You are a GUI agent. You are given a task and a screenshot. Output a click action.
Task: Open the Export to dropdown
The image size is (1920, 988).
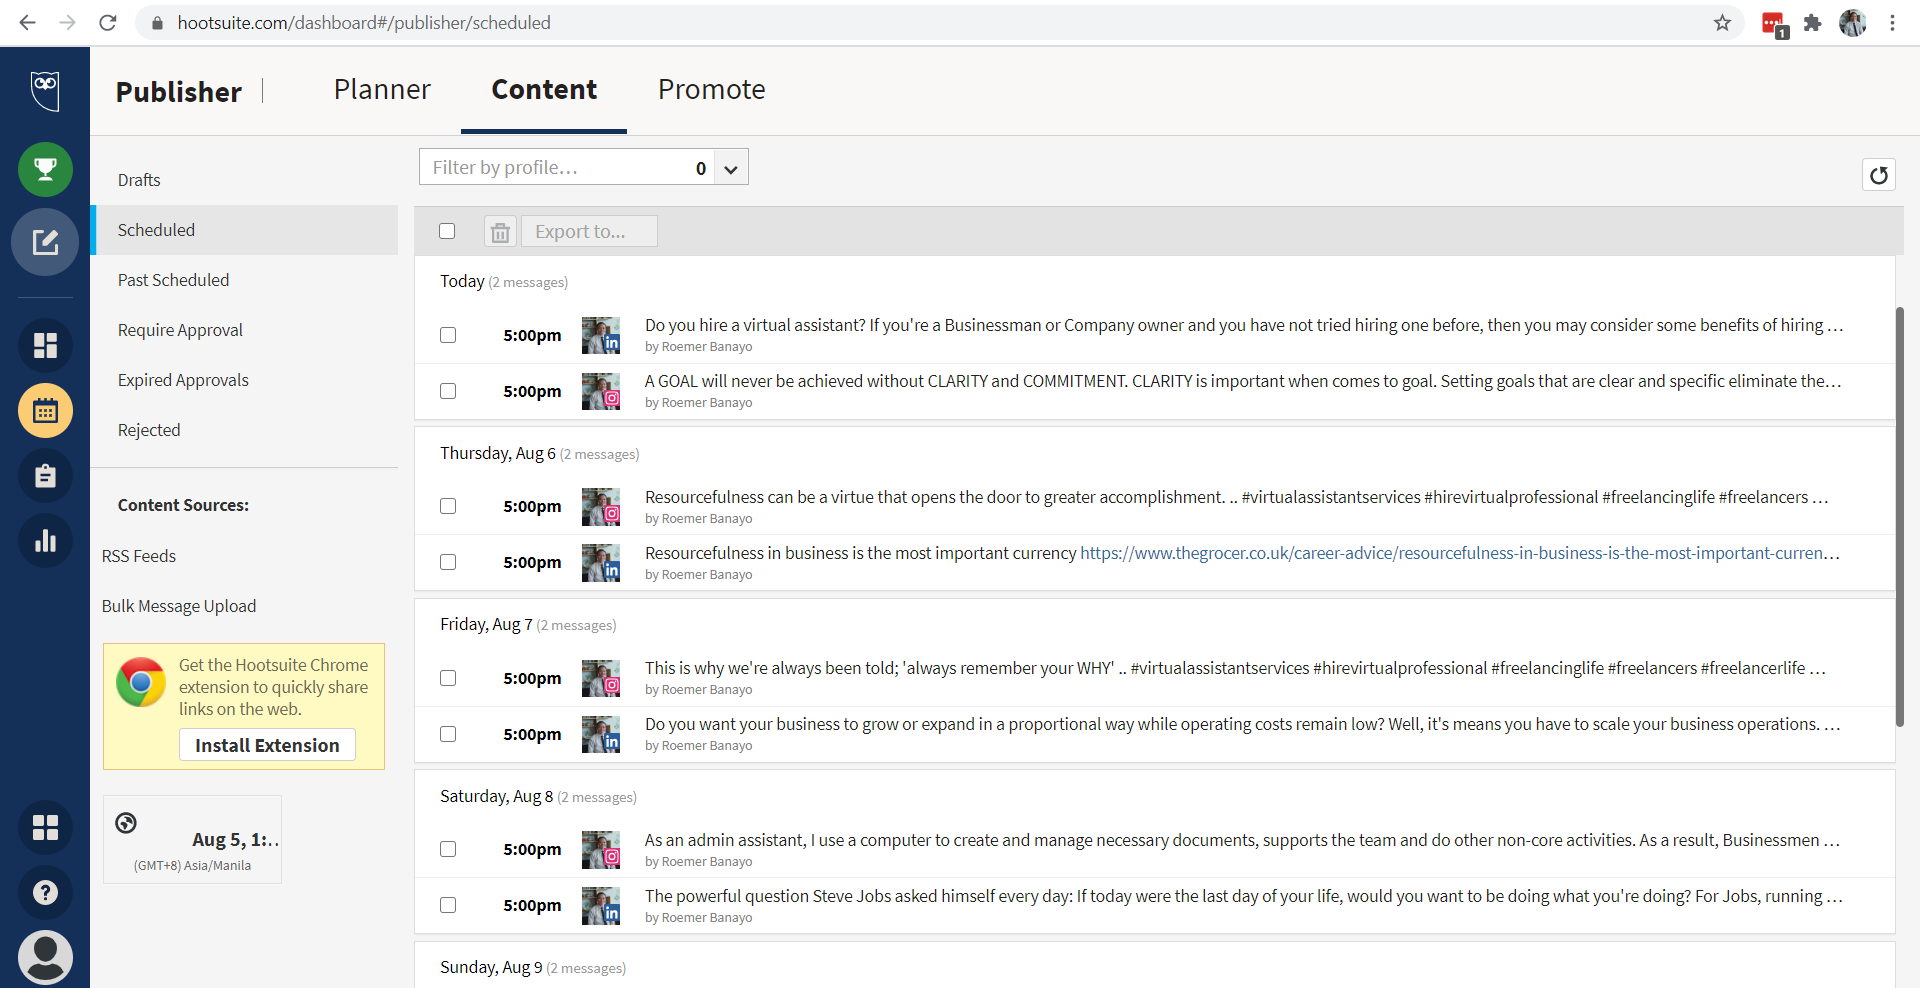(589, 232)
